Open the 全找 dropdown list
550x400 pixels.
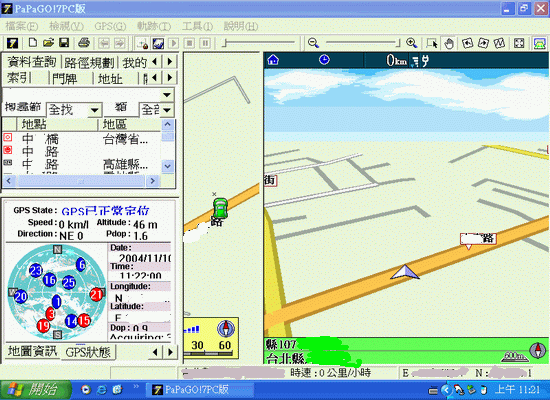(x=94, y=111)
